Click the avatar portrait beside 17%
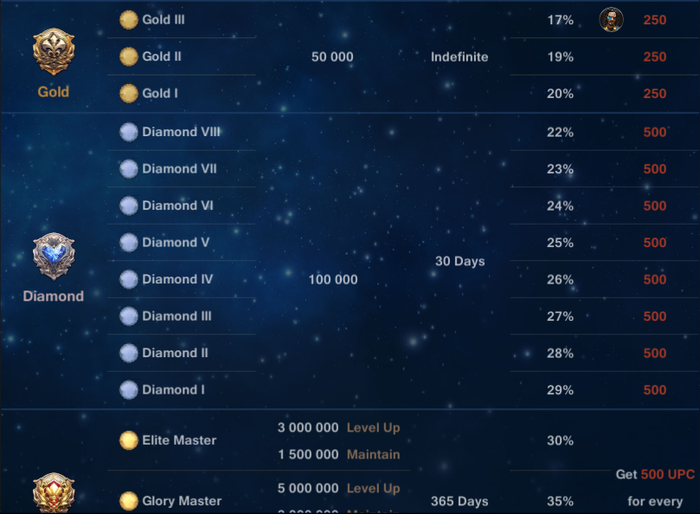The width and height of the screenshot is (700, 514). click(x=611, y=19)
